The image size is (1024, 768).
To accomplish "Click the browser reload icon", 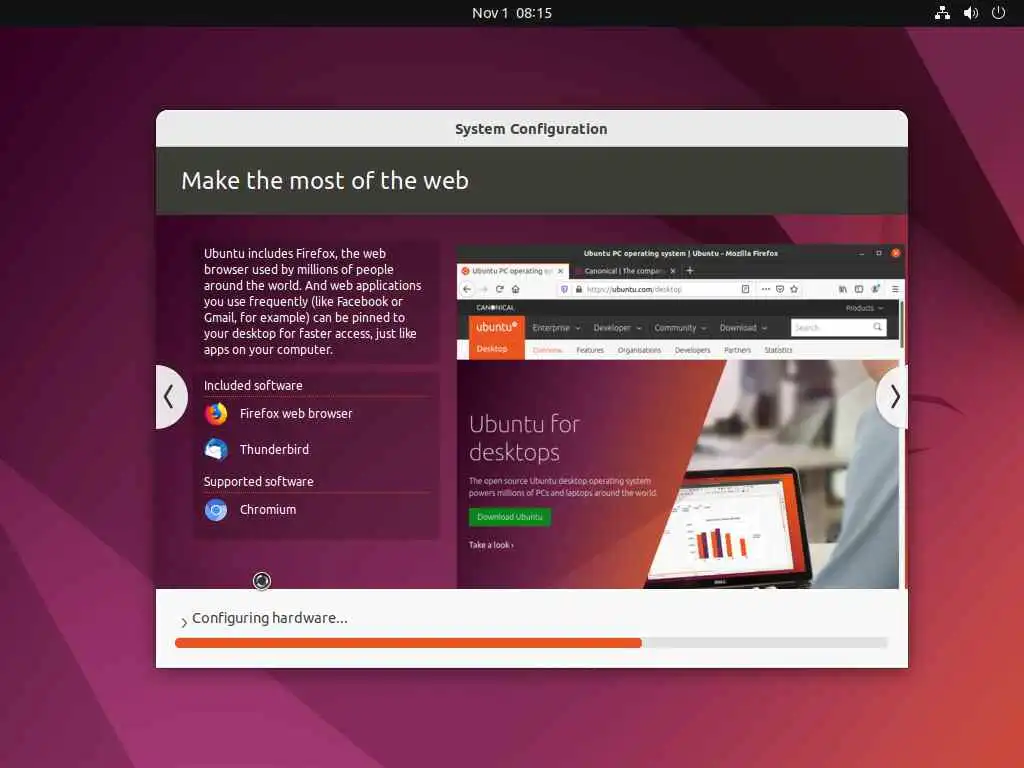I will (x=500, y=289).
